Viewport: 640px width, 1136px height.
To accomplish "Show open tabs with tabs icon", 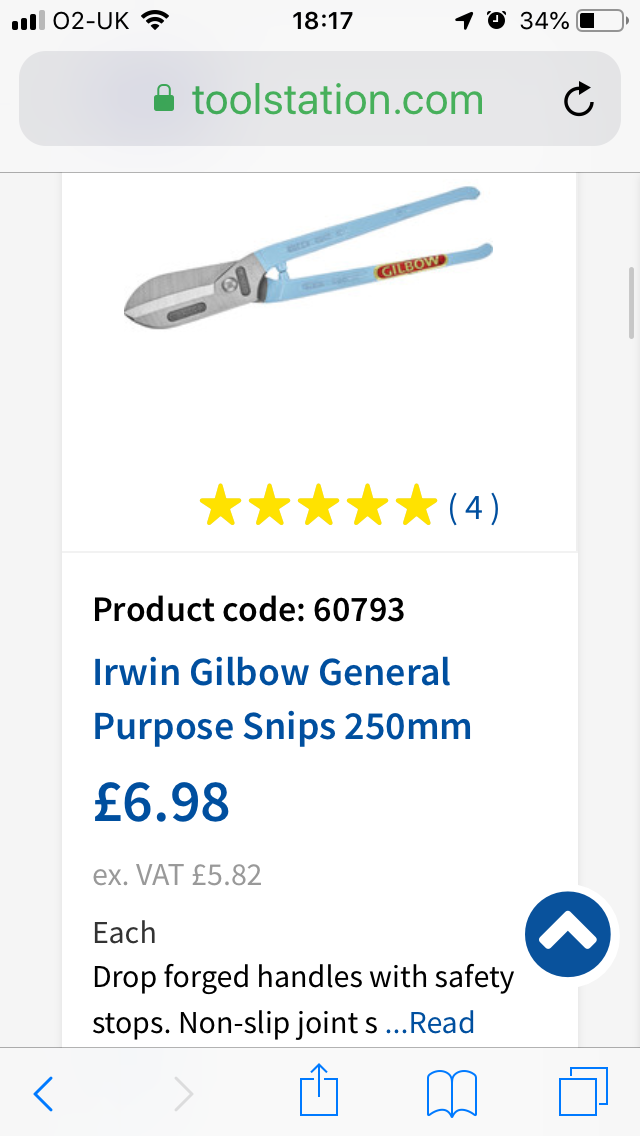I will (583, 1093).
